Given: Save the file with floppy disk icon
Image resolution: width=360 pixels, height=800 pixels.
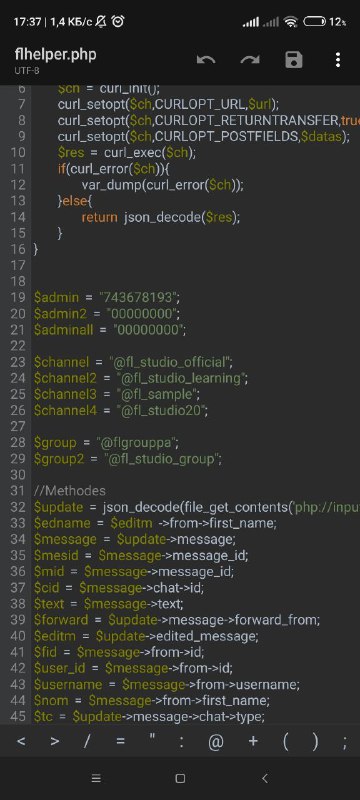Looking at the screenshot, I should point(294,60).
